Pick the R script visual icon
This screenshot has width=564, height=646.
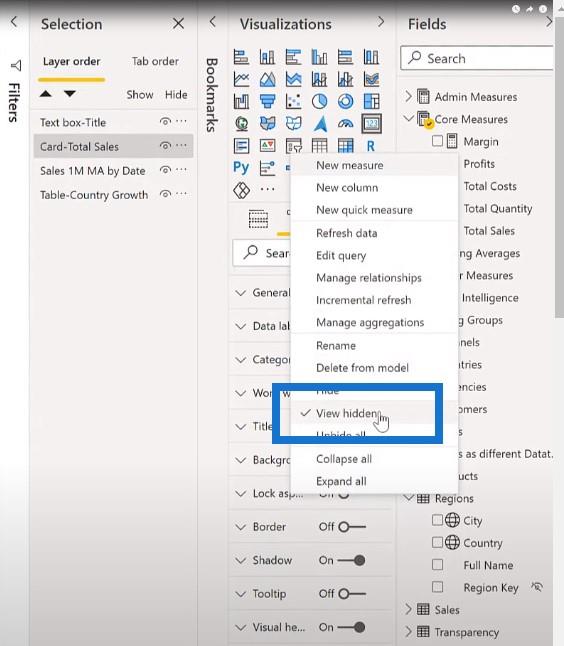[371, 146]
